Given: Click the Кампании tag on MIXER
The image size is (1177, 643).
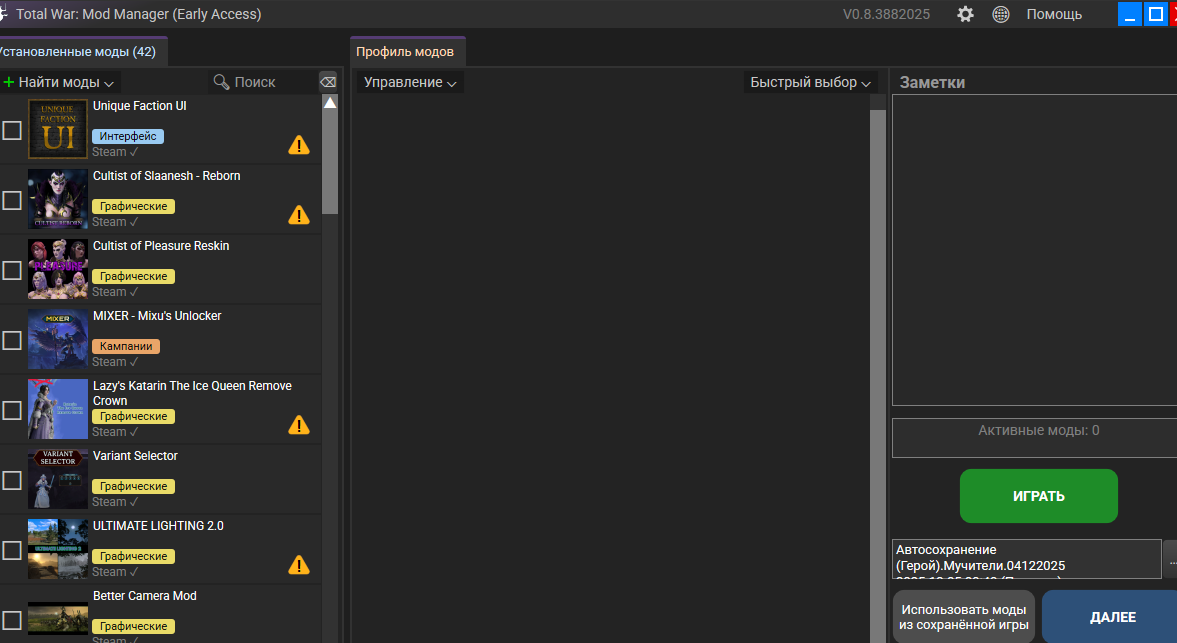Looking at the screenshot, I should (x=126, y=347).
